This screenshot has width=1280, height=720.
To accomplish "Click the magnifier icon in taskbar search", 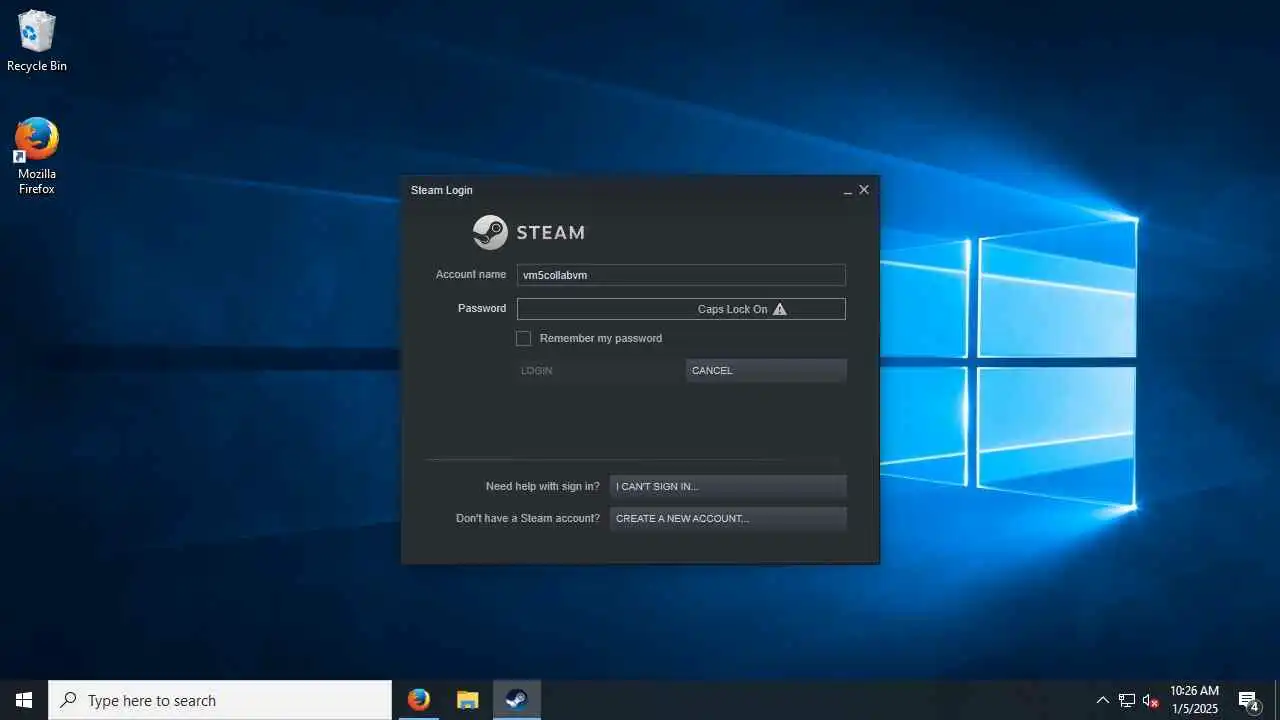I will click(68, 700).
